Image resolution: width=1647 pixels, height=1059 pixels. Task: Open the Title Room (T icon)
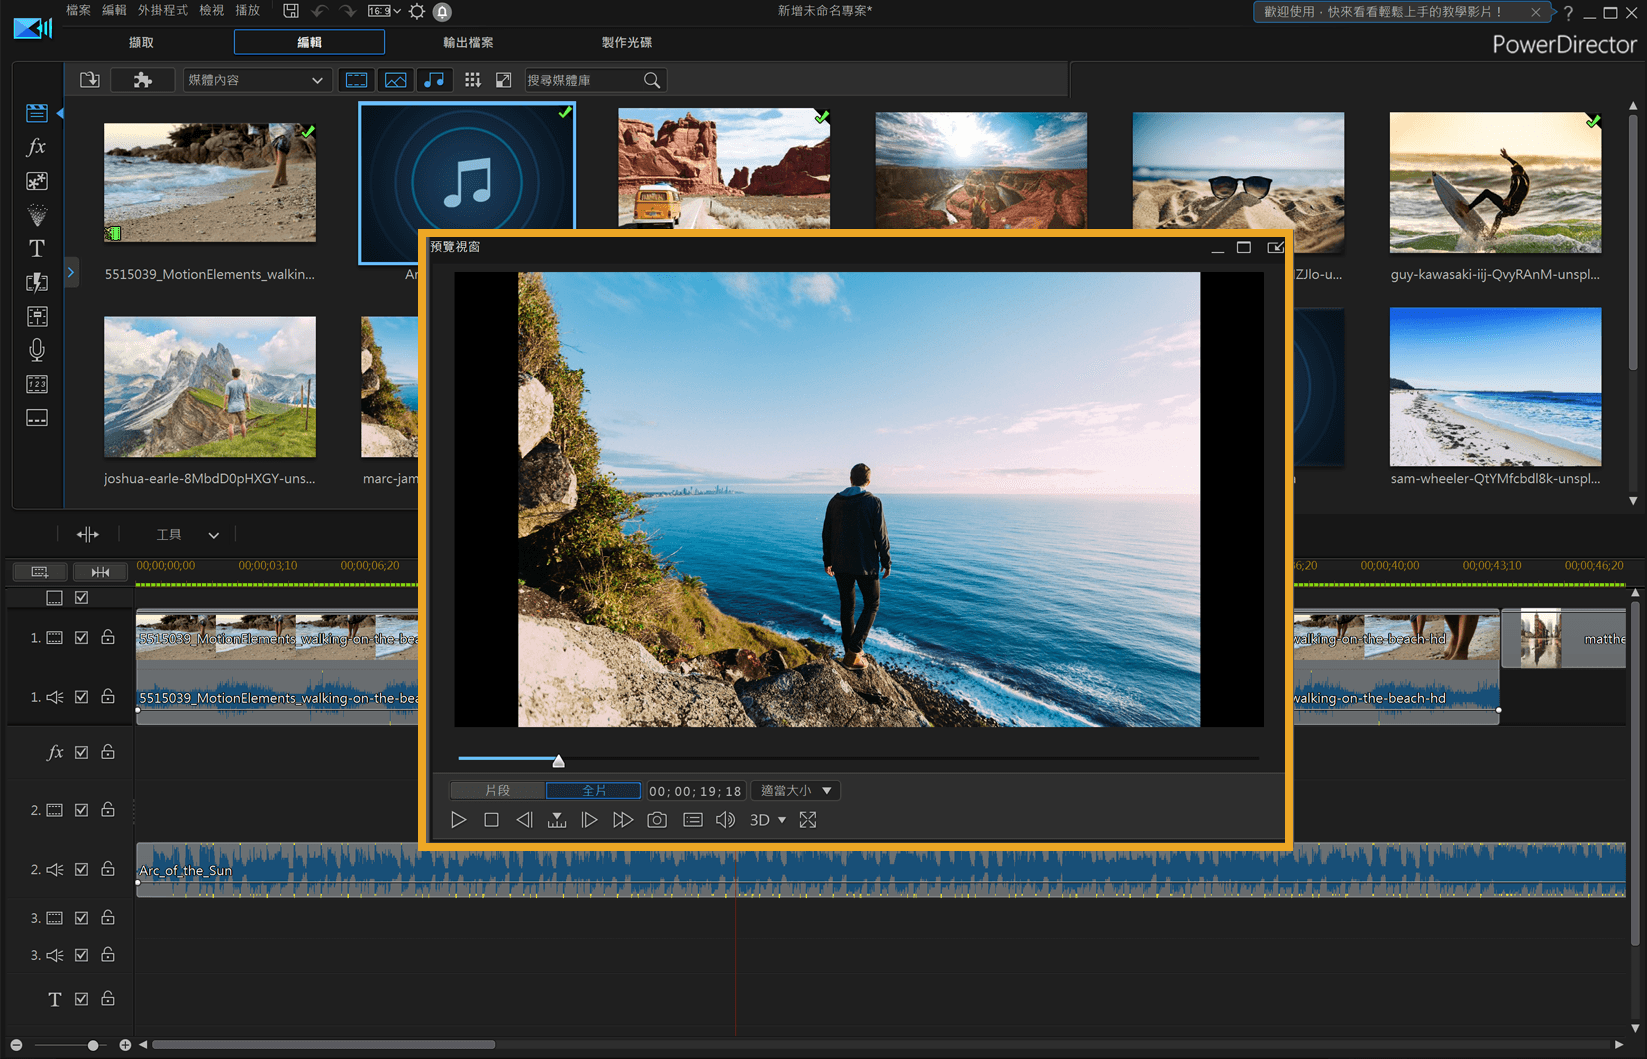tap(37, 248)
